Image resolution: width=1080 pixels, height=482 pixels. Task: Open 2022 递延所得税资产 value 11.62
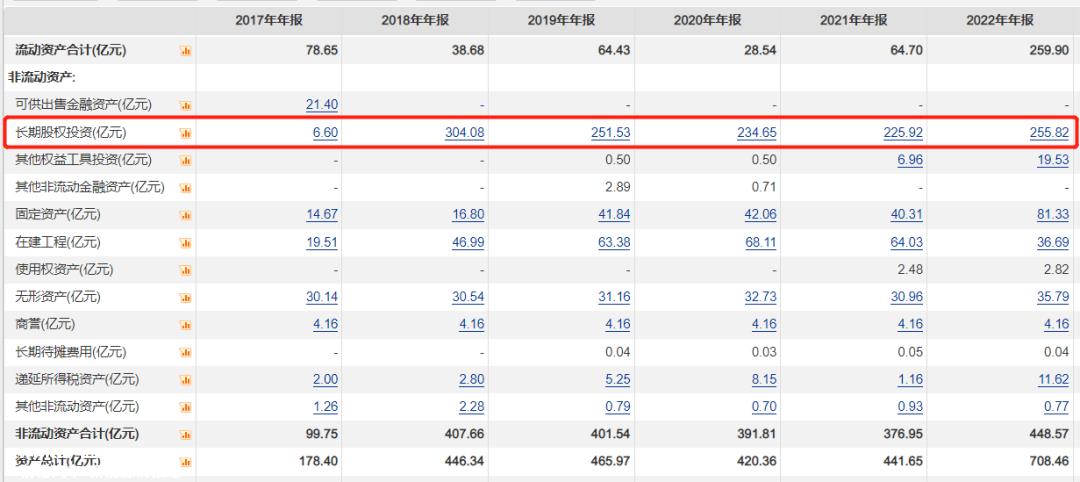tap(1053, 379)
